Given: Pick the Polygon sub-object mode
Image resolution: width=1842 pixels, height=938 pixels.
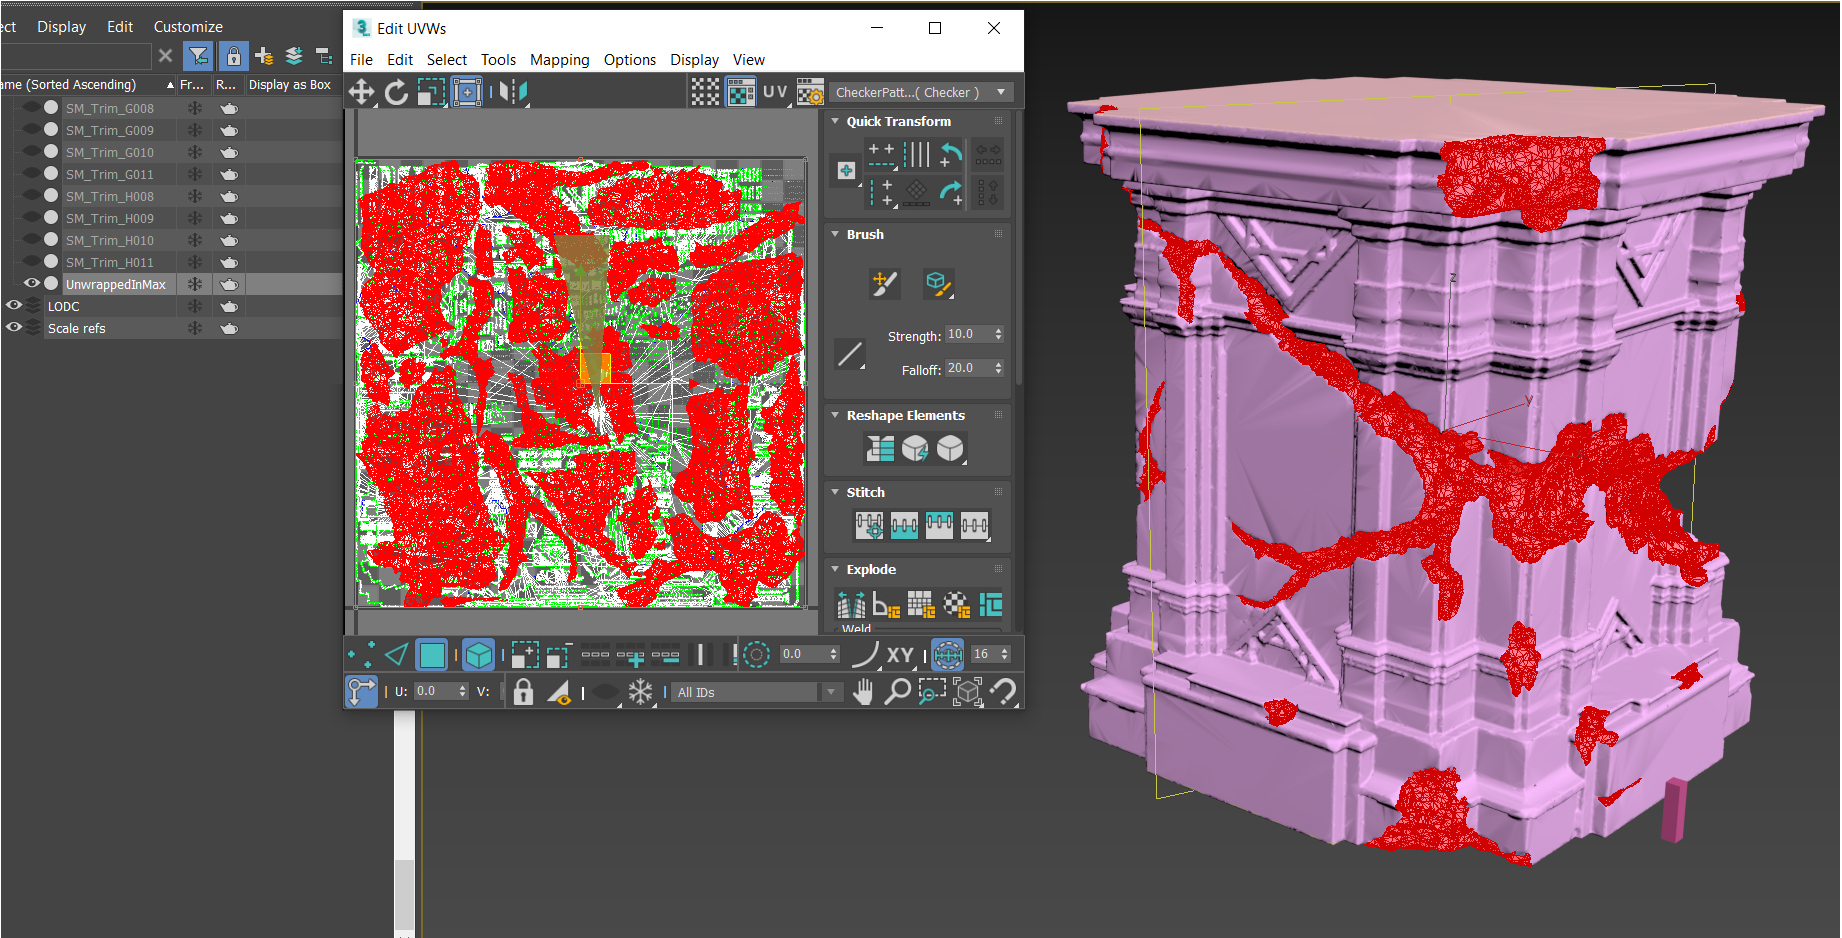Looking at the screenshot, I should 432,655.
